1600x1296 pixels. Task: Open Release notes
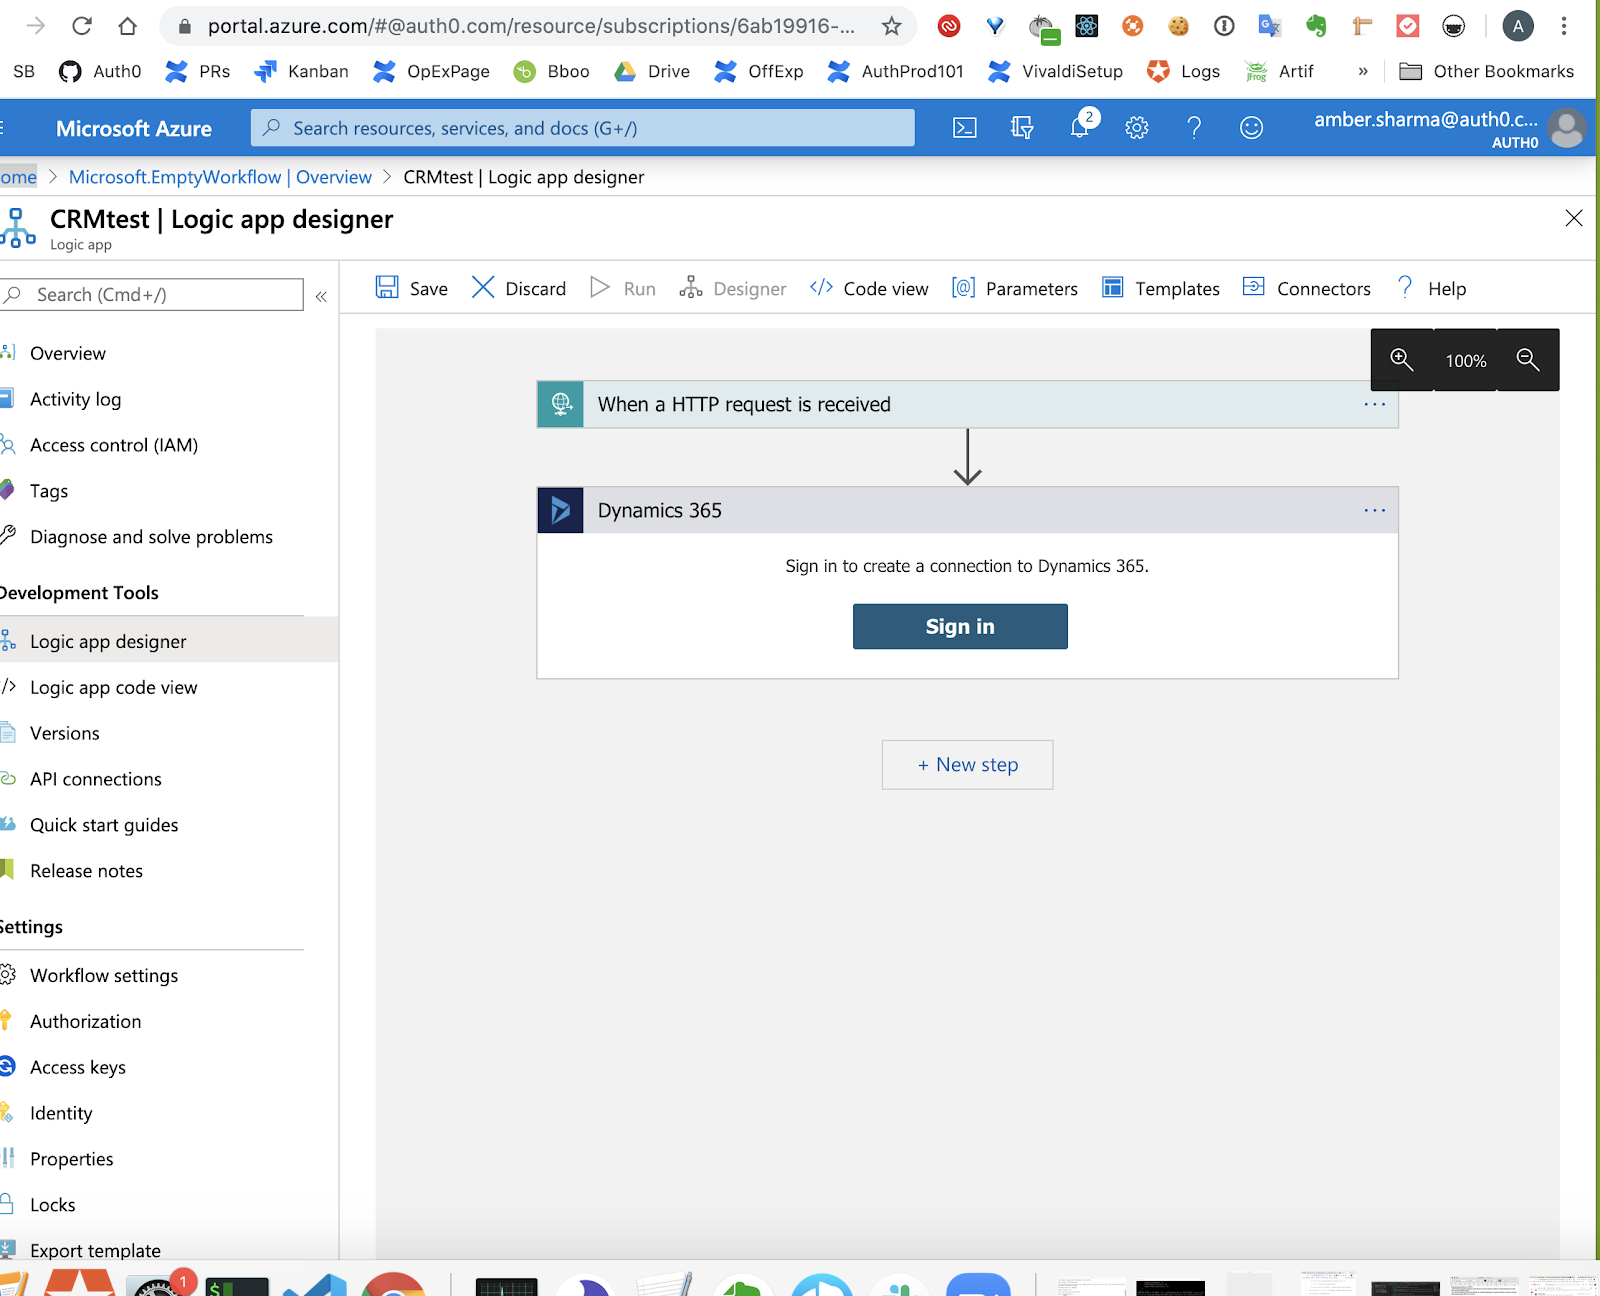[86, 871]
